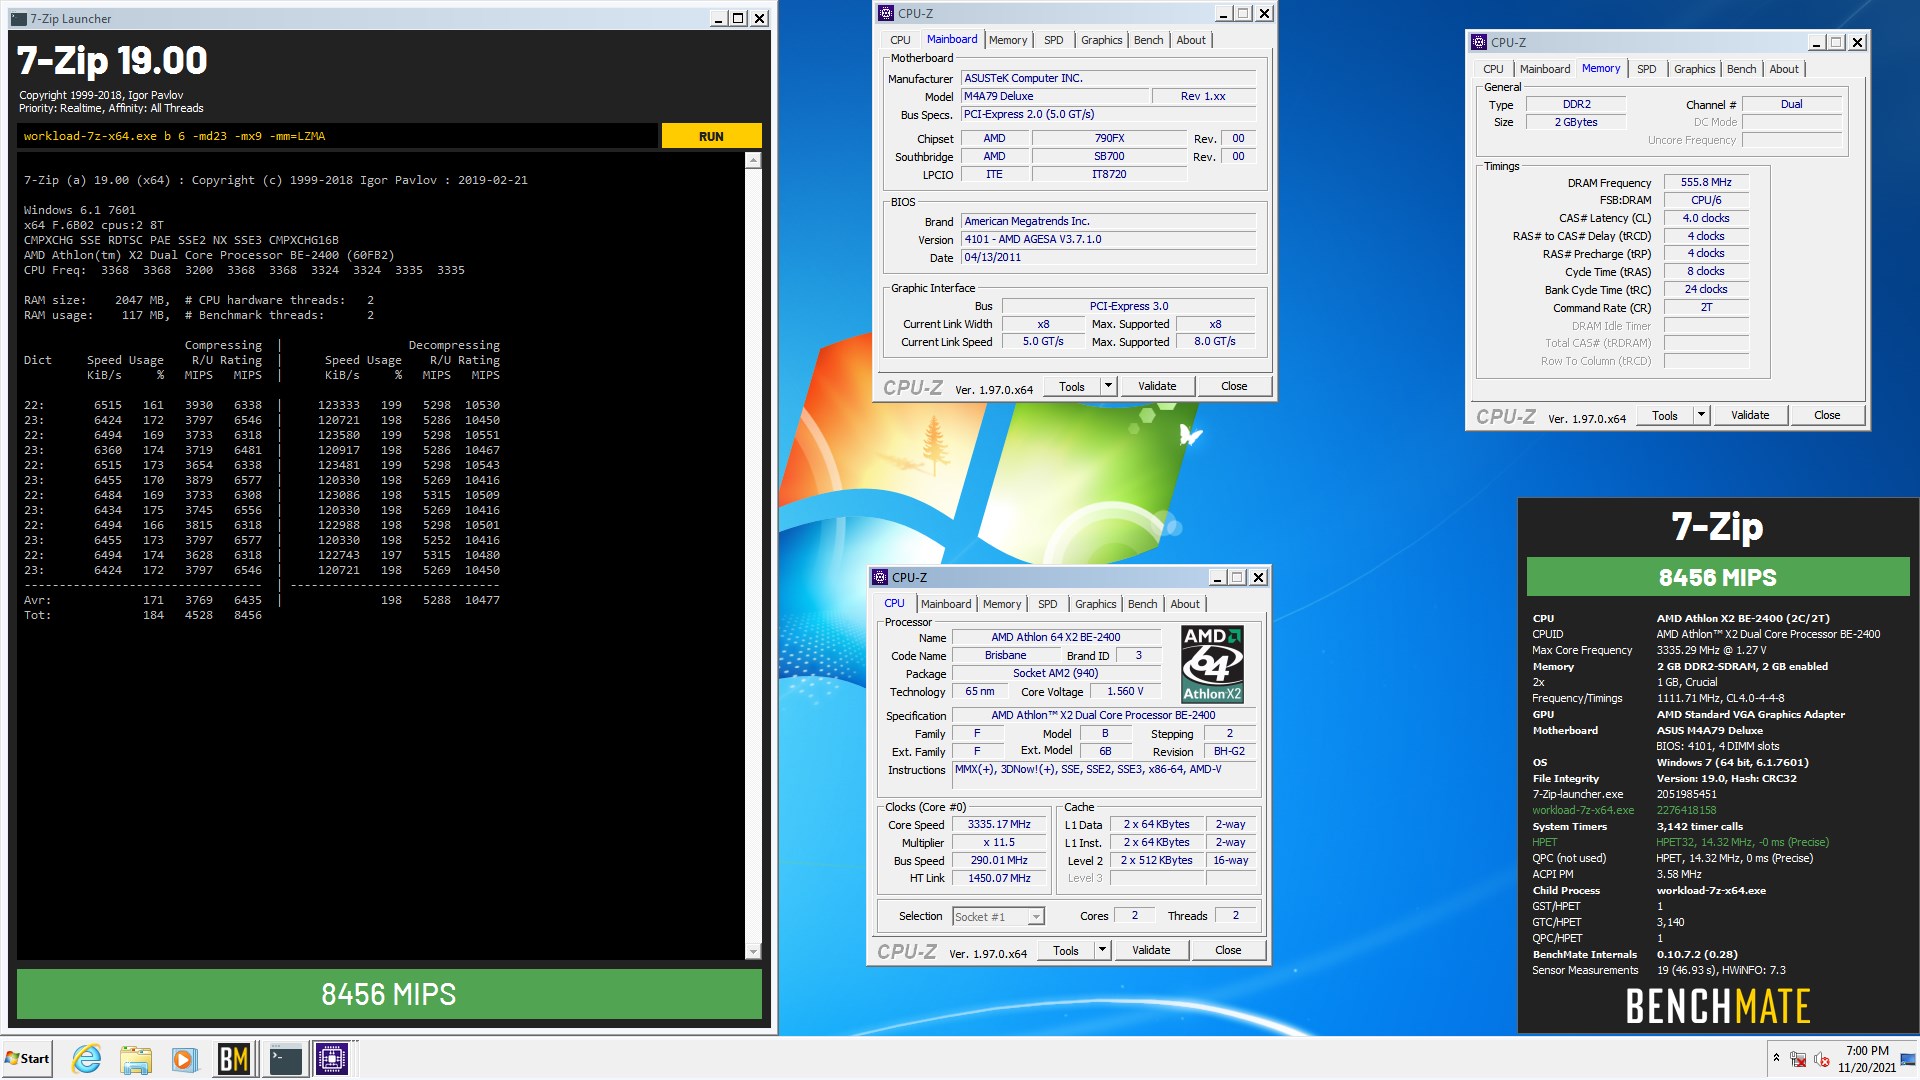1920x1080 pixels.
Task: Show hidden tray icons arrow
Action: coord(1776,1058)
